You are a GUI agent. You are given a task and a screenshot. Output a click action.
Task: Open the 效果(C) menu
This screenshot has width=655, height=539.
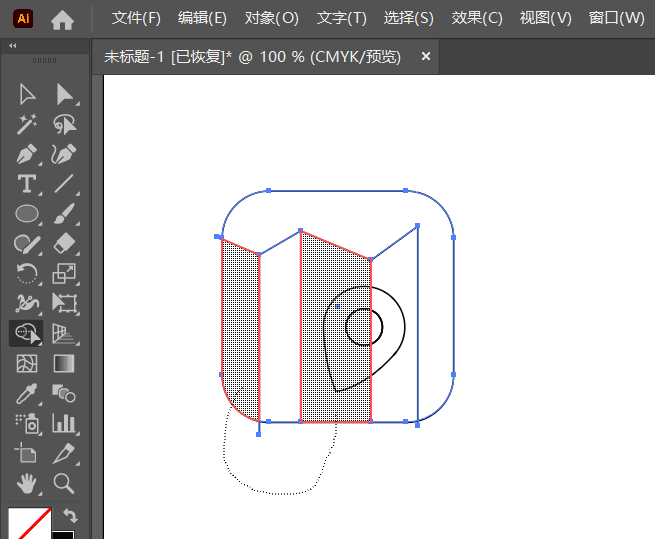pos(477,18)
